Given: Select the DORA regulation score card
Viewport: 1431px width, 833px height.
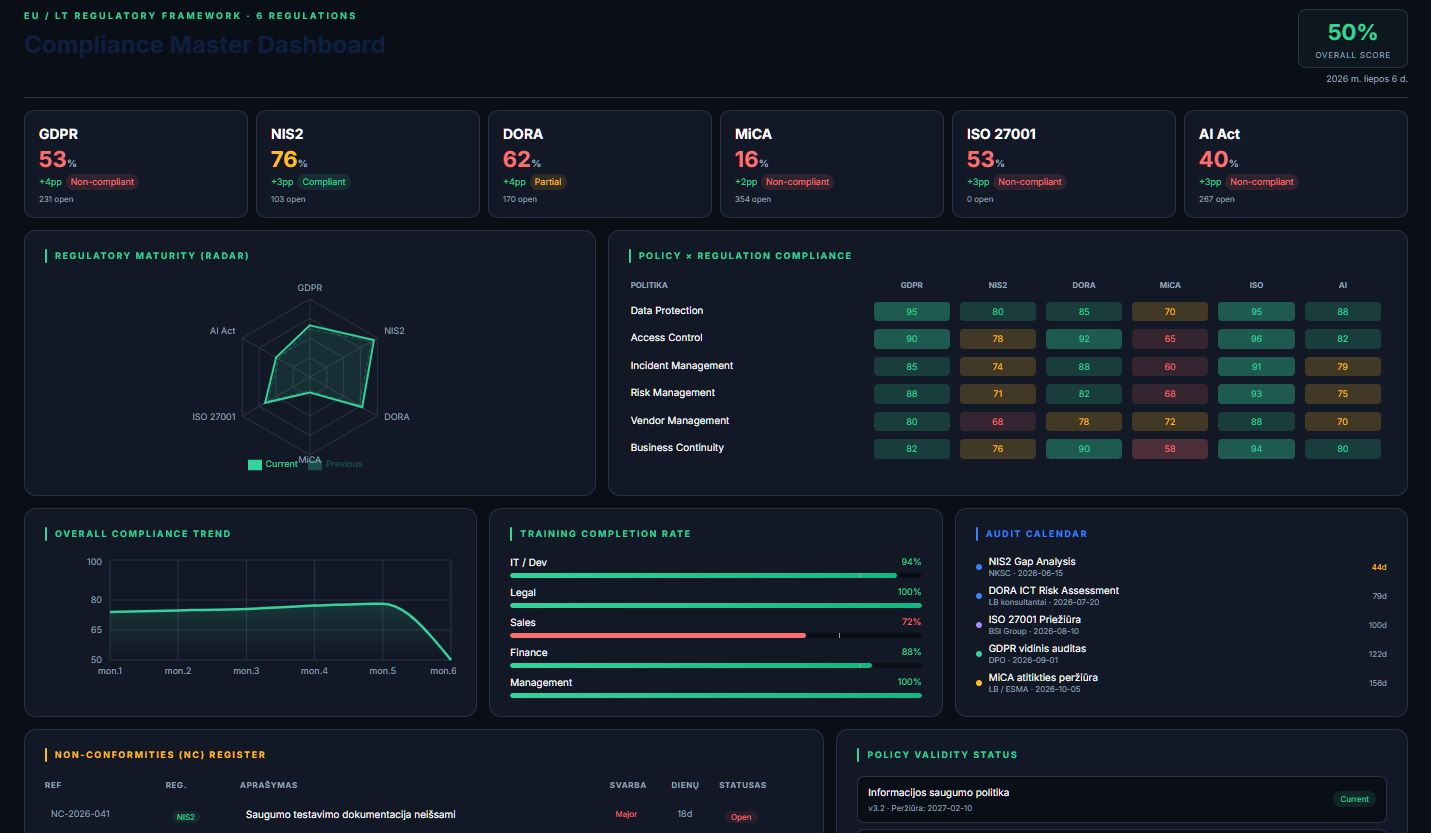Looking at the screenshot, I should click(x=600, y=164).
